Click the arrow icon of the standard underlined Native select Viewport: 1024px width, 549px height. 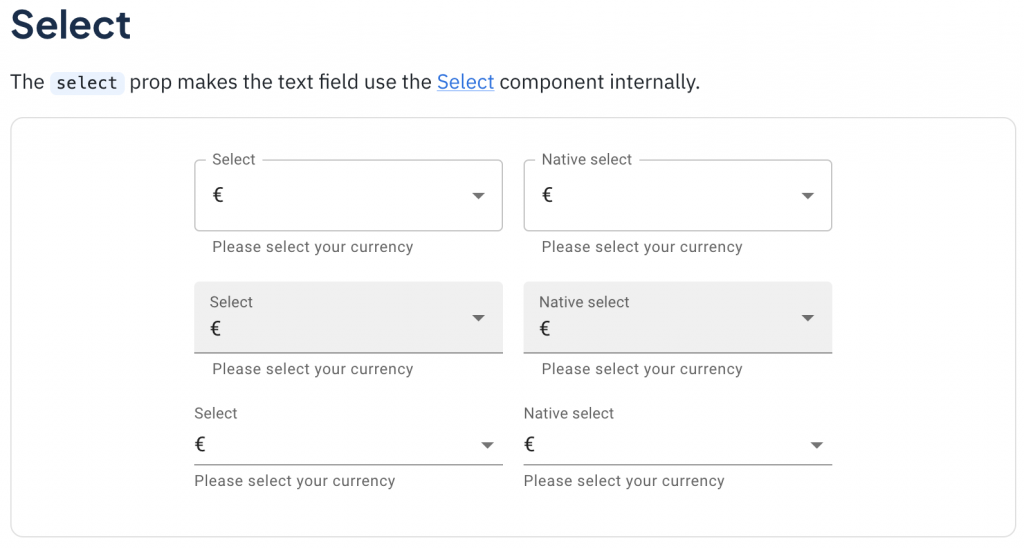(816, 445)
